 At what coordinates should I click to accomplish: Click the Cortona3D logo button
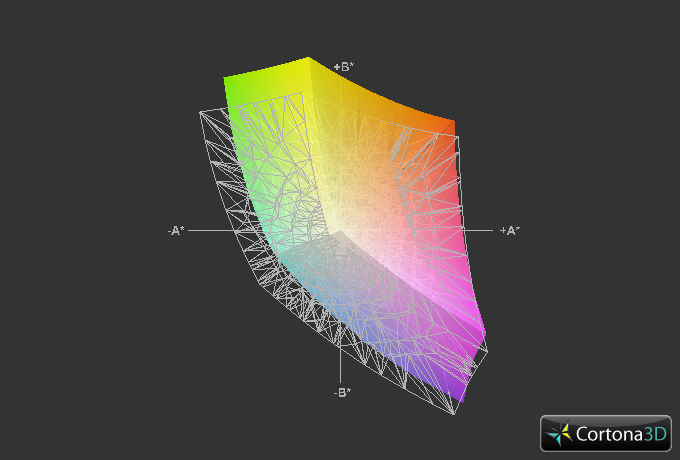(605, 433)
